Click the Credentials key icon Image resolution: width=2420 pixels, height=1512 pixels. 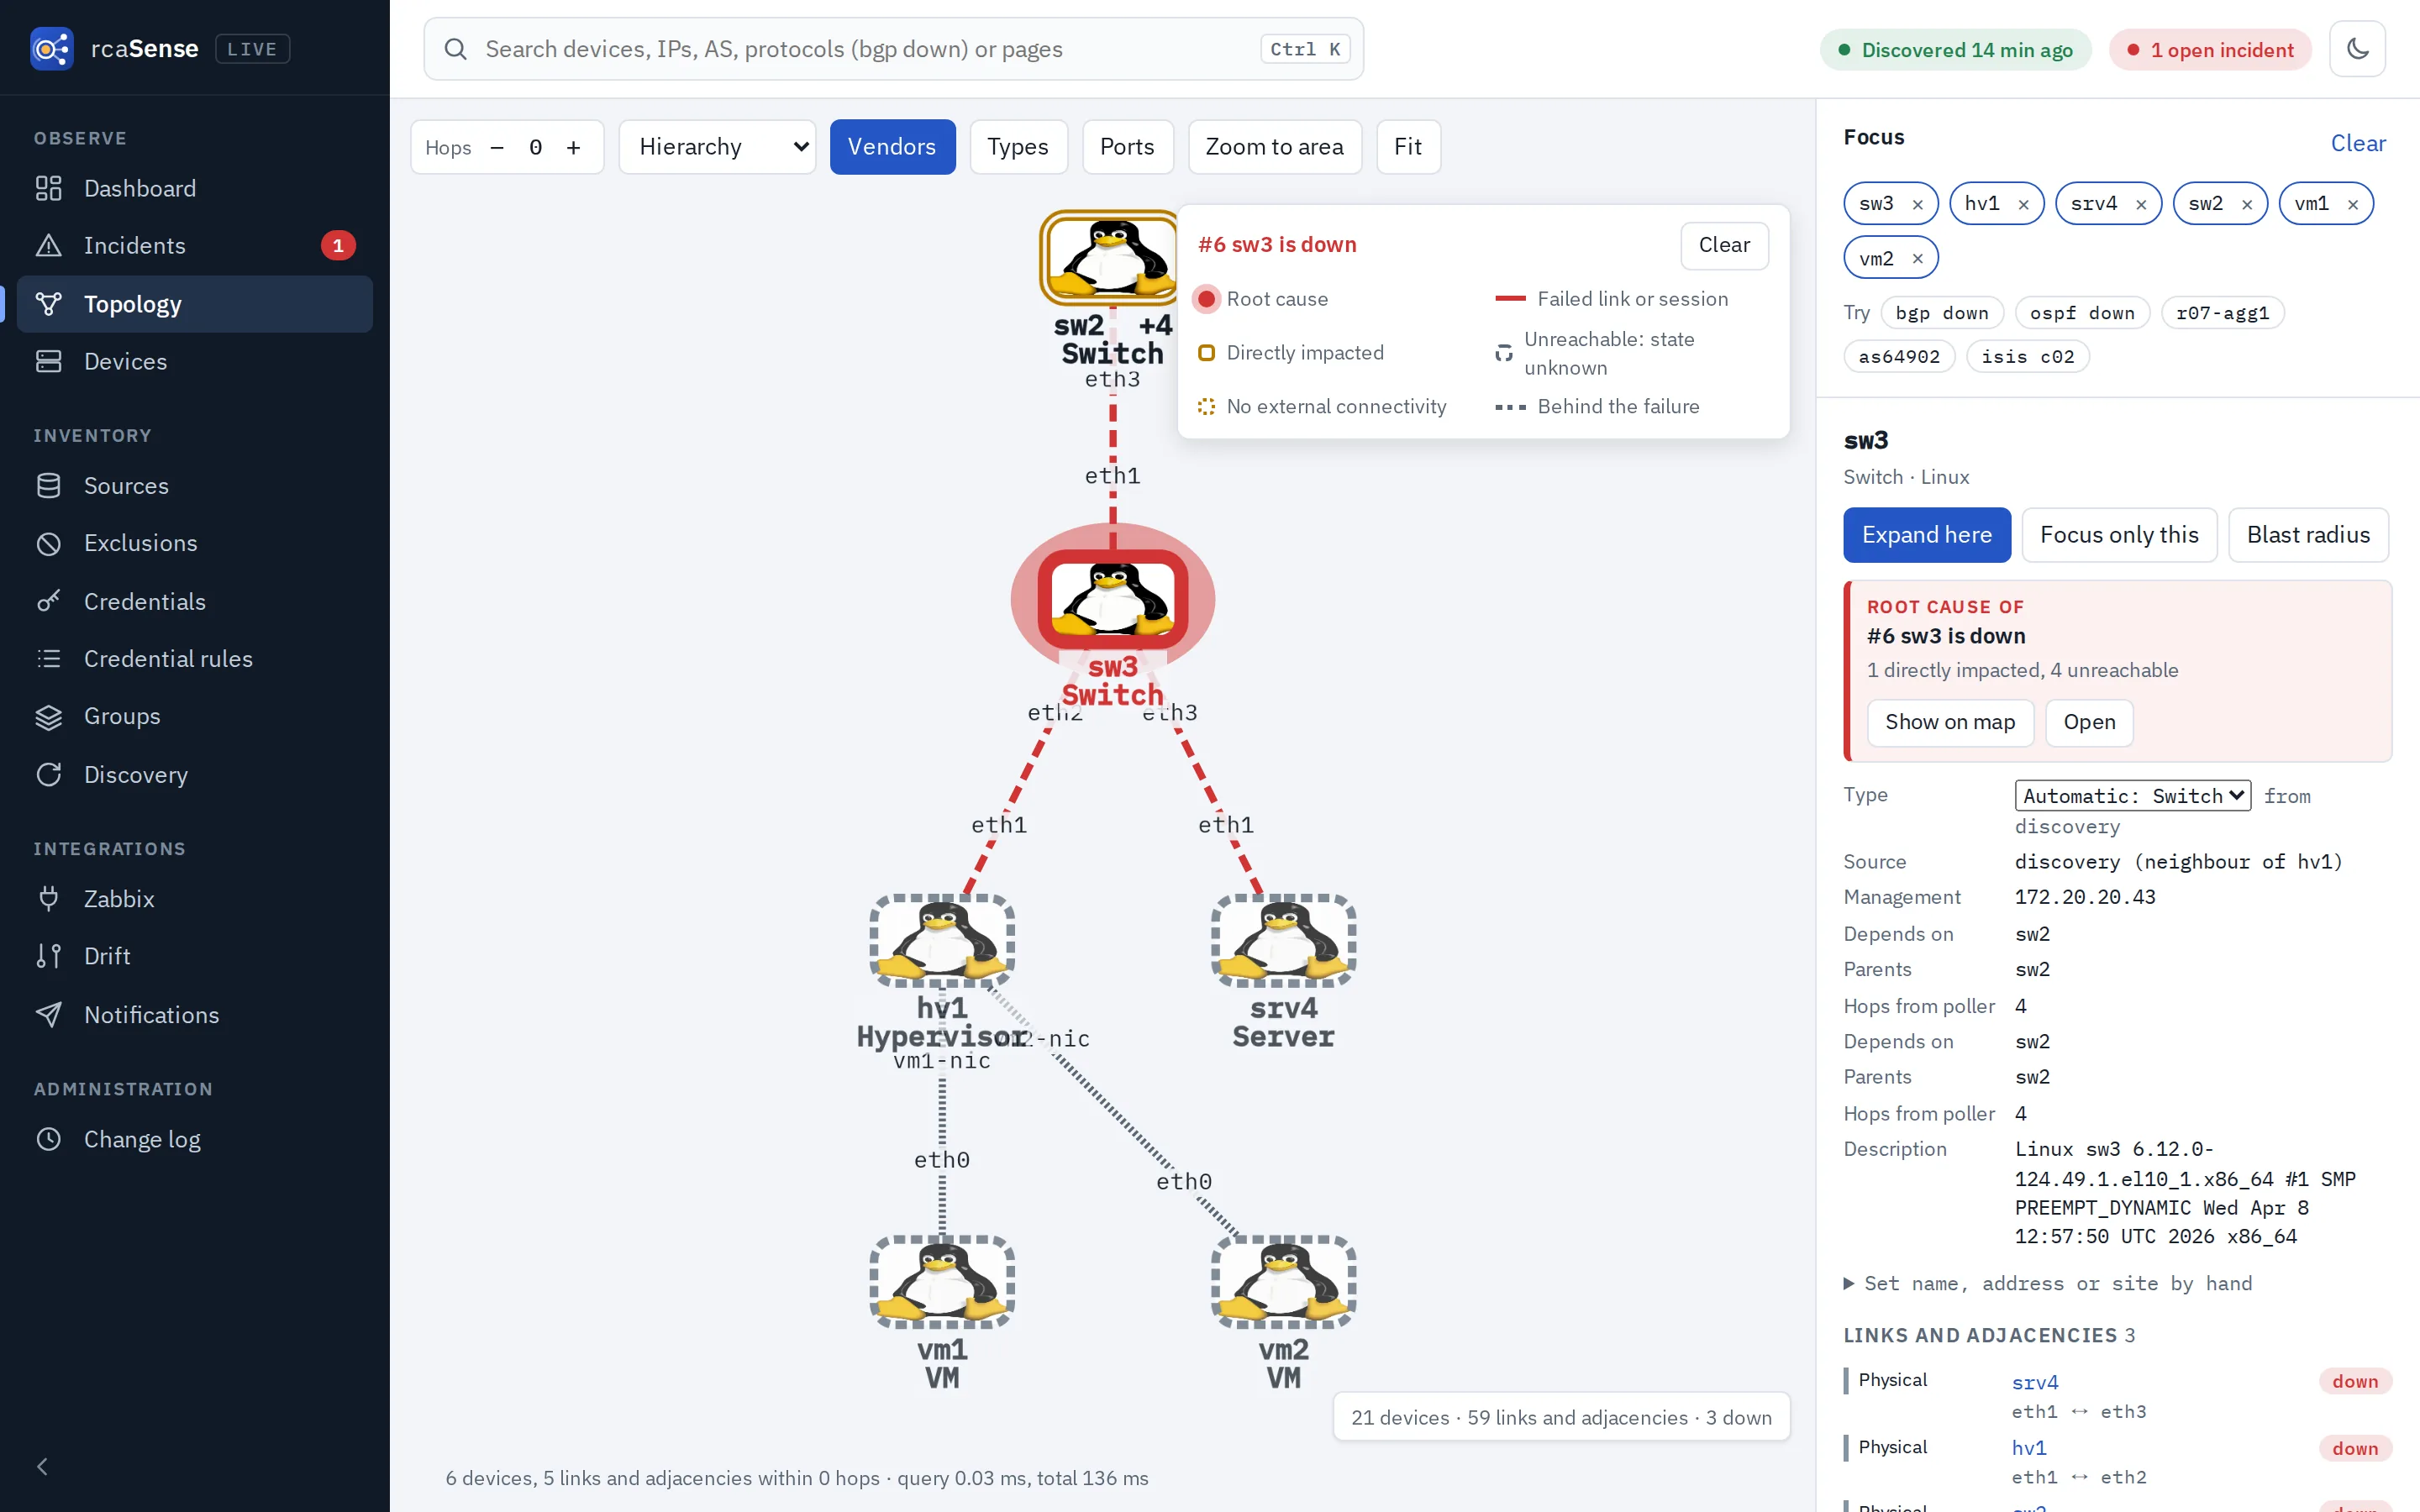click(x=48, y=601)
